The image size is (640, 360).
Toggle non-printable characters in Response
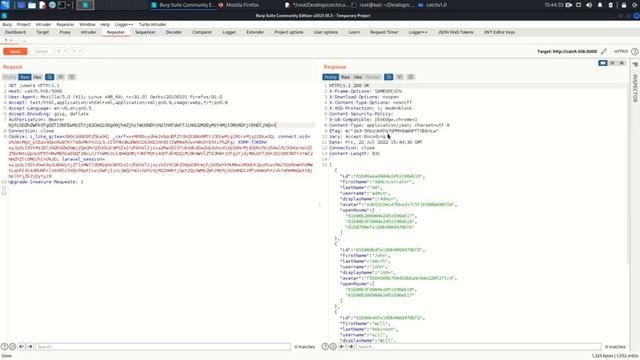(x=400, y=77)
